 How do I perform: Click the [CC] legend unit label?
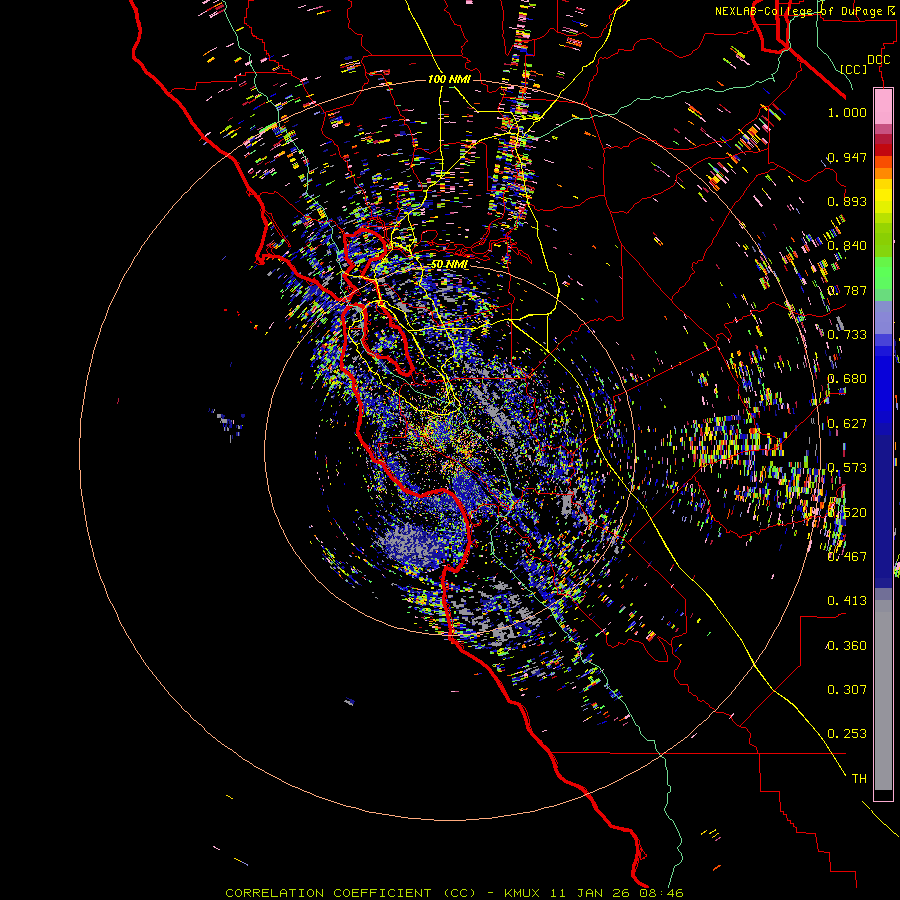(854, 69)
